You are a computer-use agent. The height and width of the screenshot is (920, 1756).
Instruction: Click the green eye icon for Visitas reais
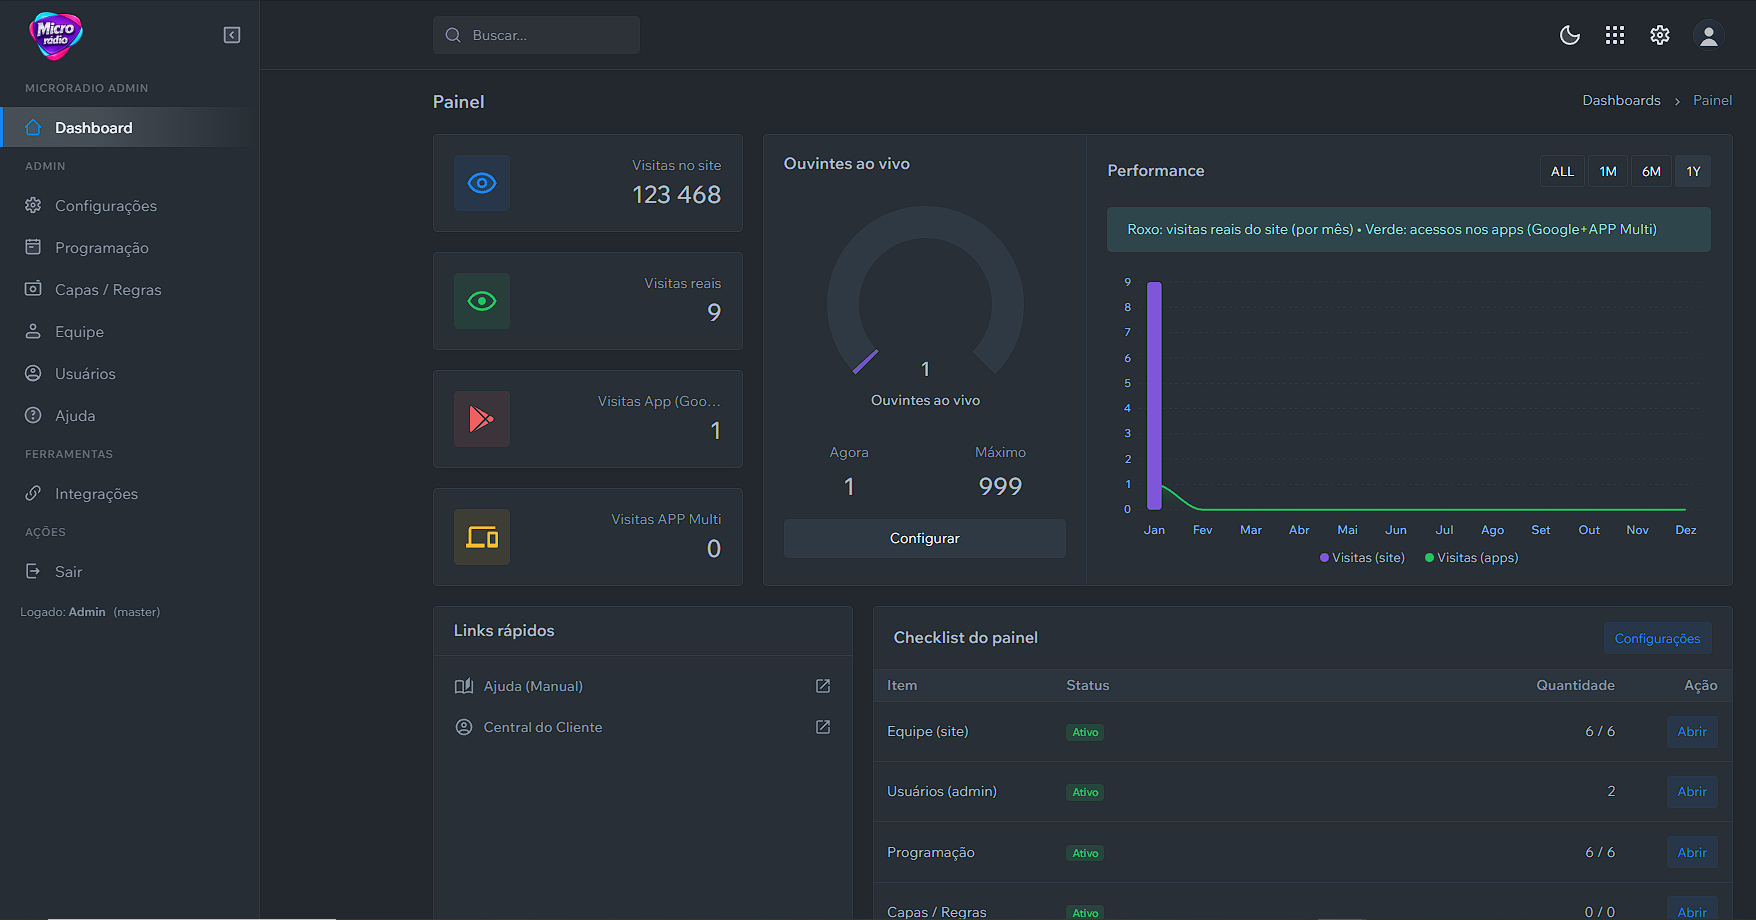click(x=482, y=301)
